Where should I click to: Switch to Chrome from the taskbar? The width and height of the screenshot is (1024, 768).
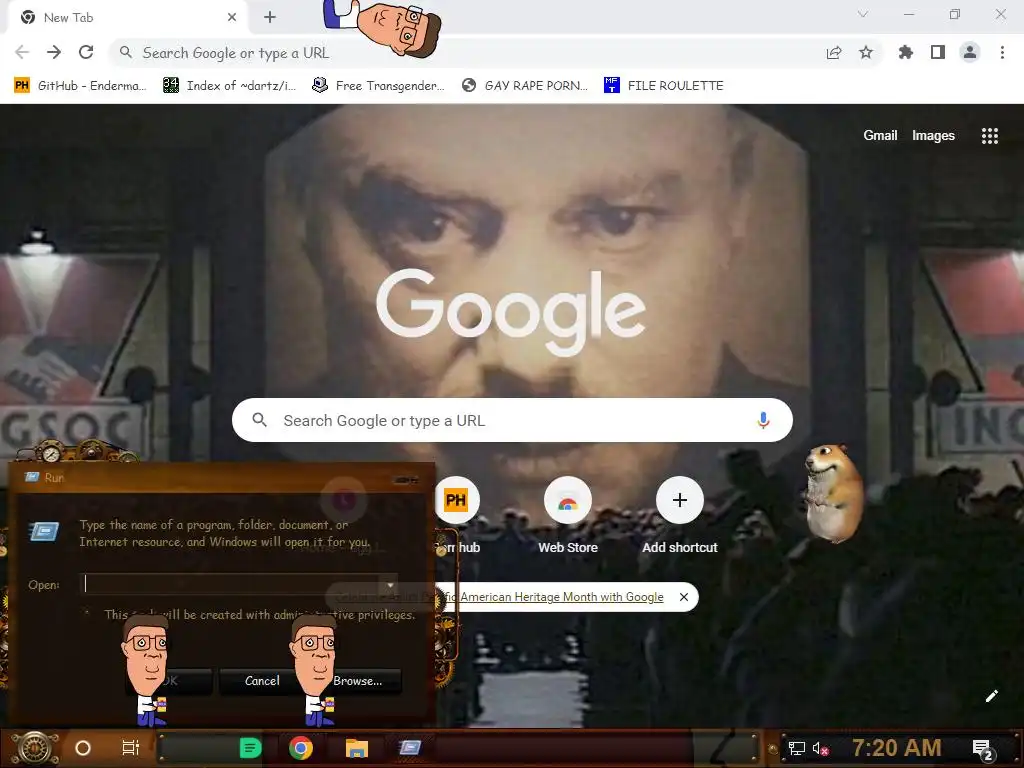[301, 748]
